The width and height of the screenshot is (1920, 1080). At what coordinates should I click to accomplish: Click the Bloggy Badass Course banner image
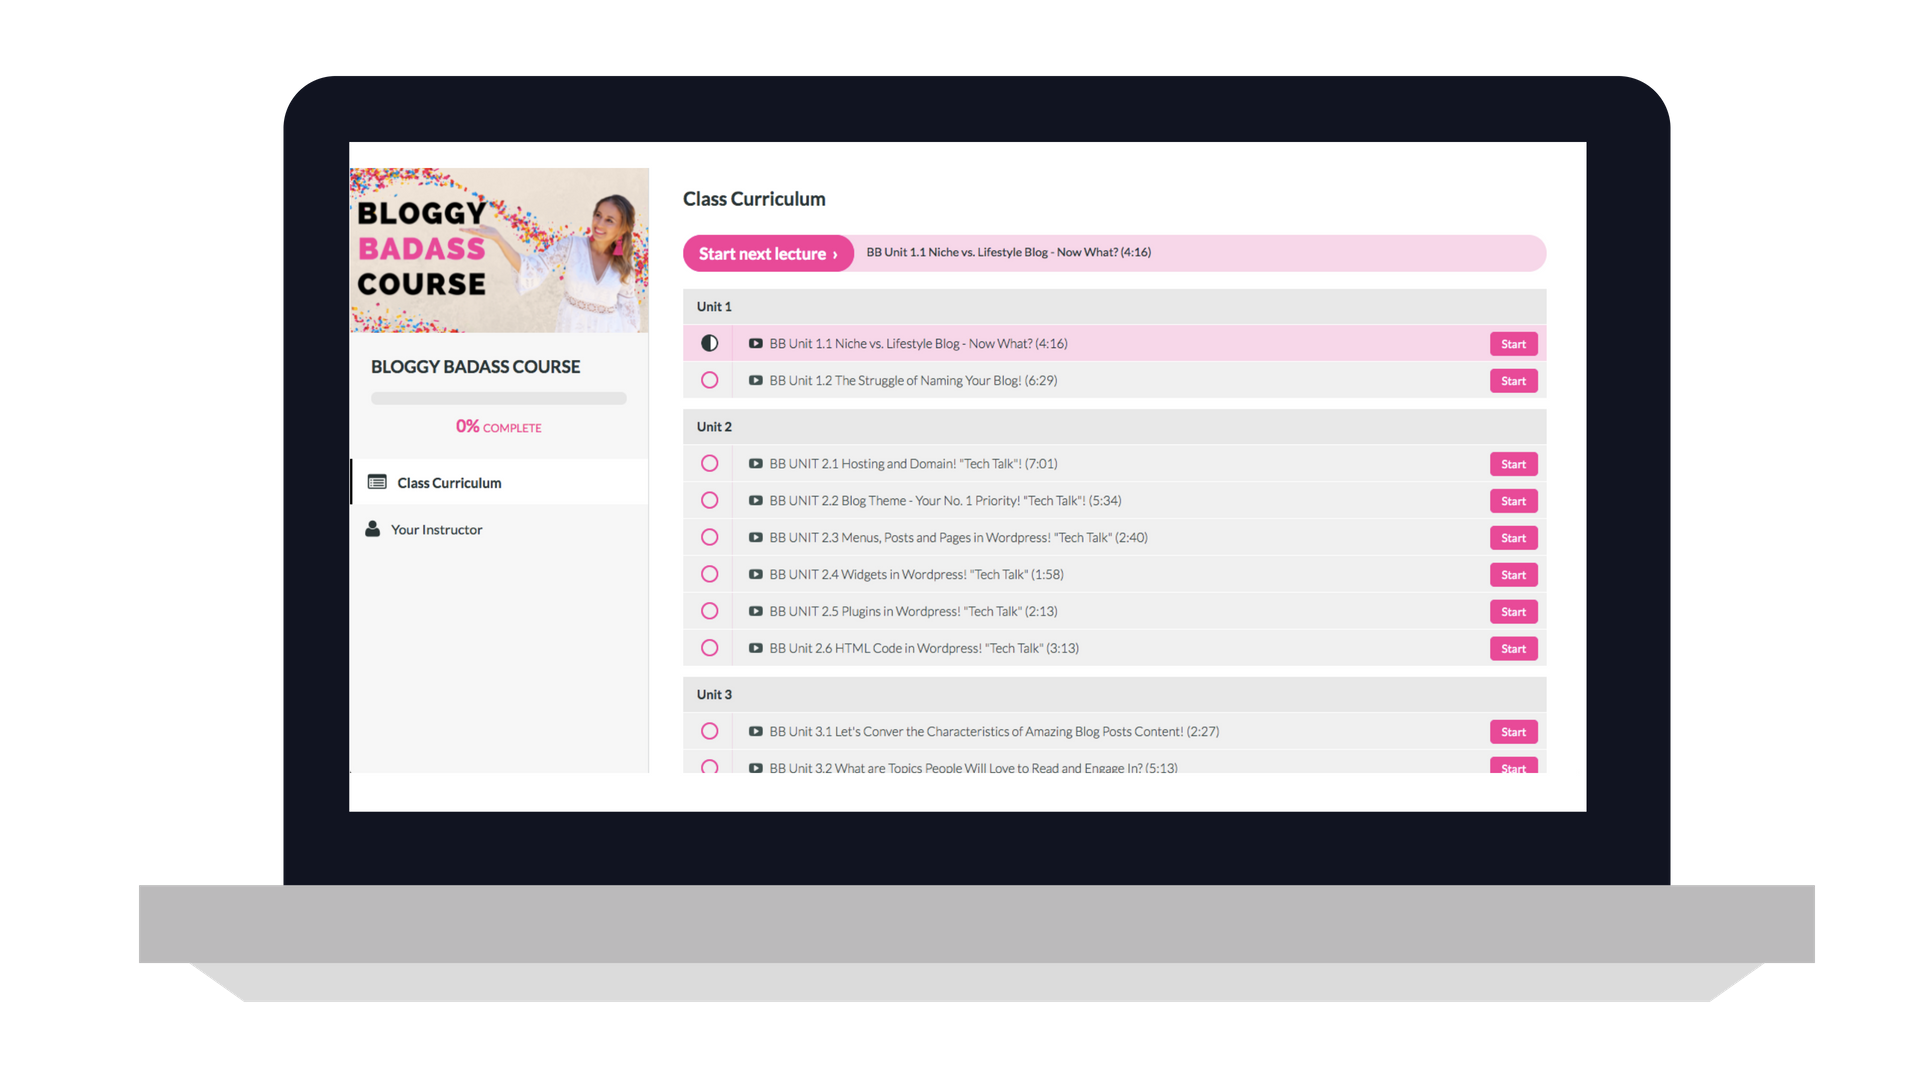(x=499, y=250)
